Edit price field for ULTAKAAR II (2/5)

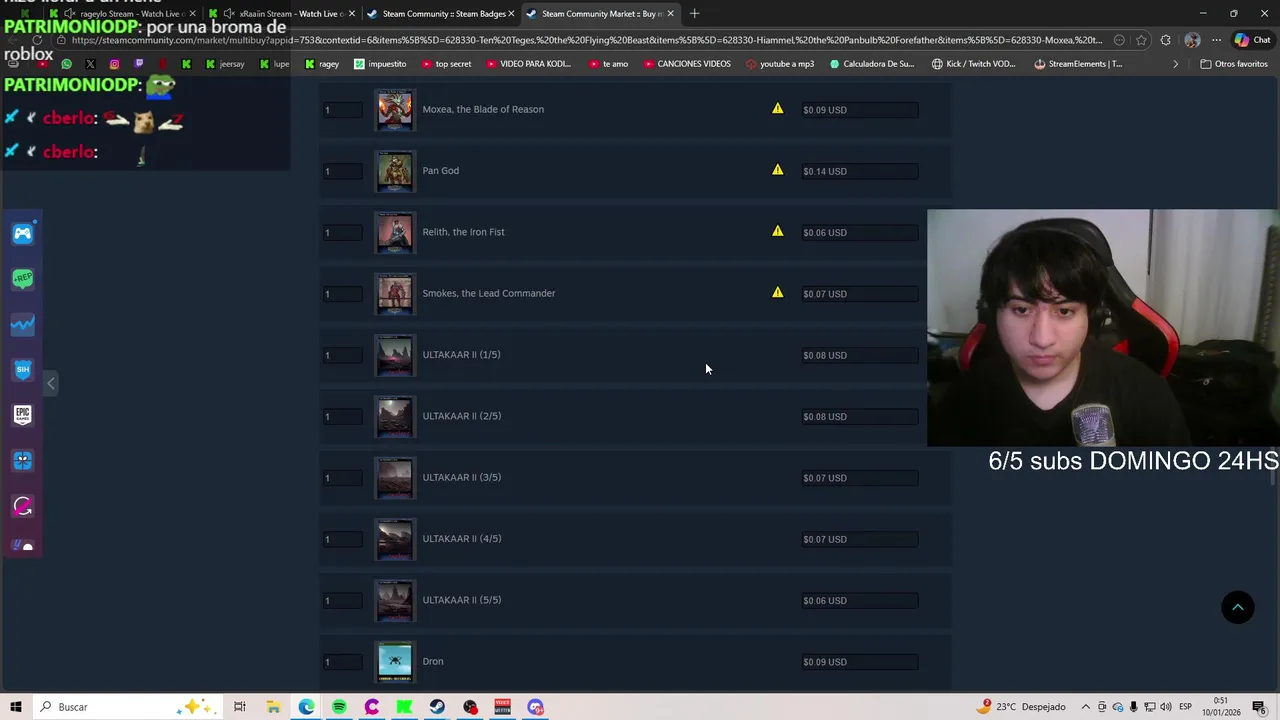(x=859, y=416)
